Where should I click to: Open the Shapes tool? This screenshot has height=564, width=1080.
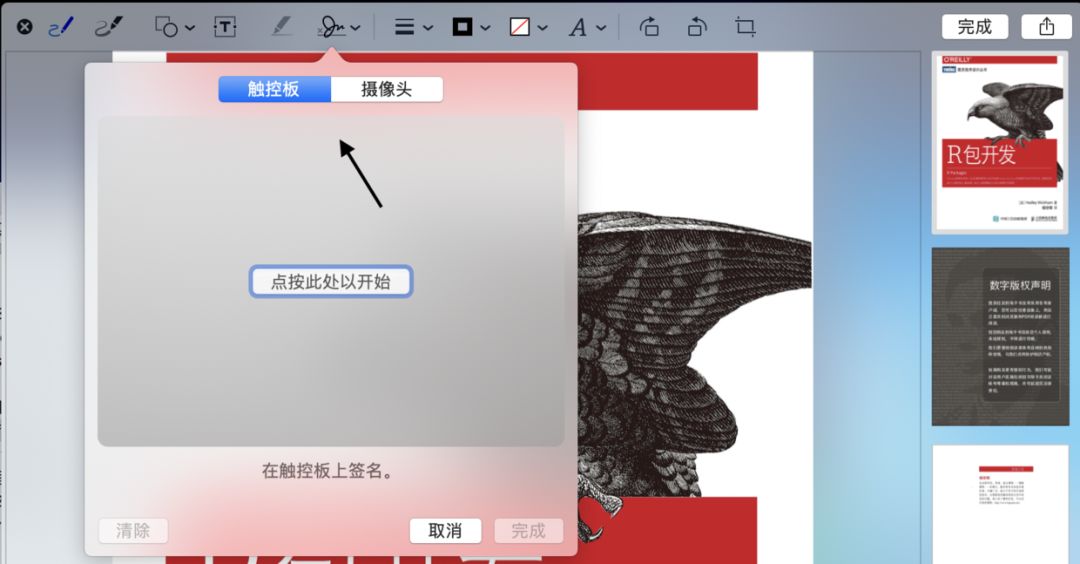pyautogui.click(x=166, y=27)
